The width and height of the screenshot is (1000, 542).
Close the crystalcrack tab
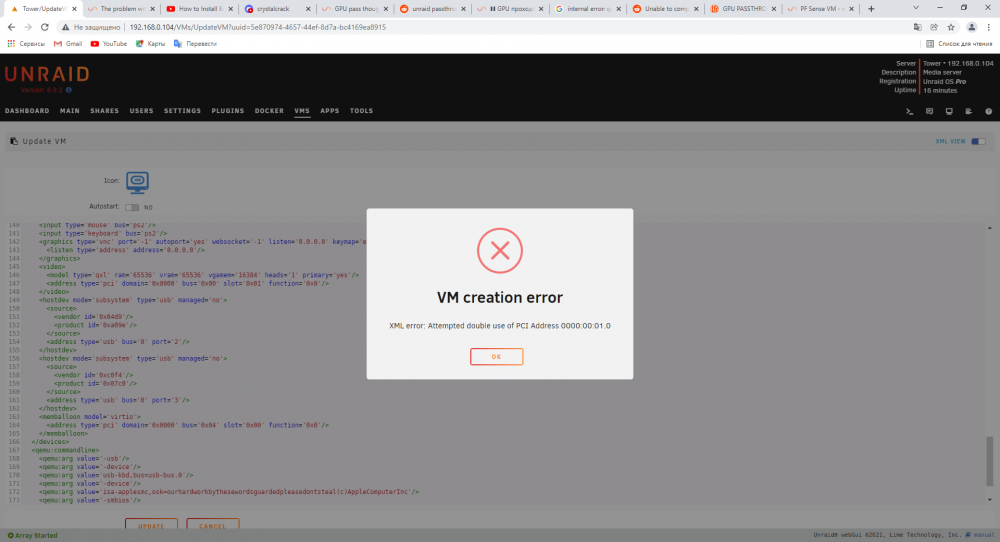pos(308,9)
